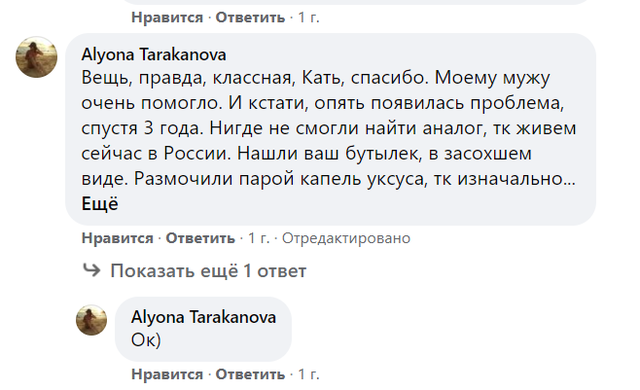Toggle Нравится on the cut-off topmost comment
This screenshot has width=640, height=390.
pyautogui.click(x=167, y=18)
